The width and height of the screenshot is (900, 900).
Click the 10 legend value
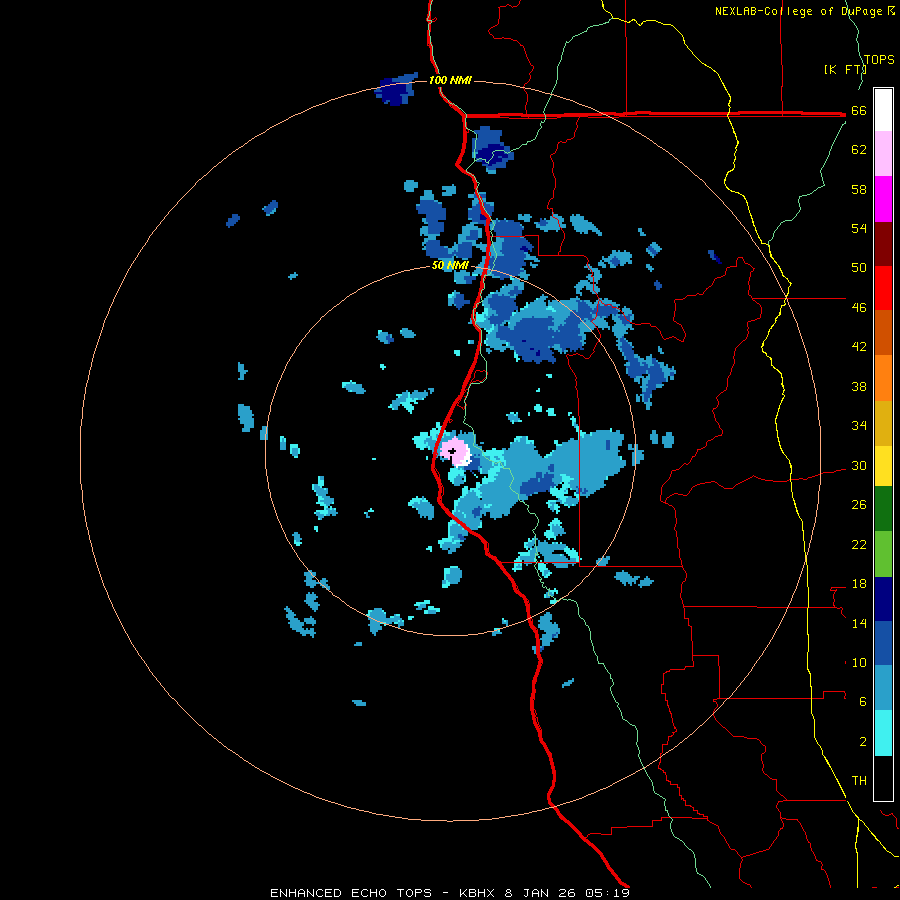(x=859, y=663)
